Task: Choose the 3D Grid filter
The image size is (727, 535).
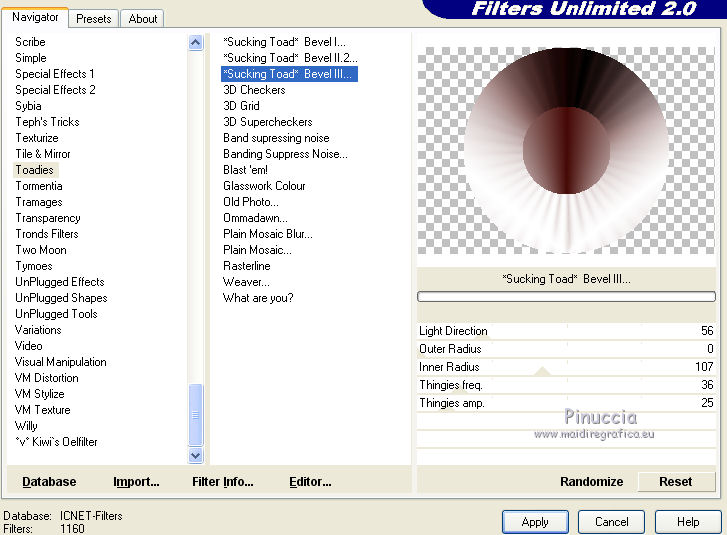Action: [x=241, y=106]
